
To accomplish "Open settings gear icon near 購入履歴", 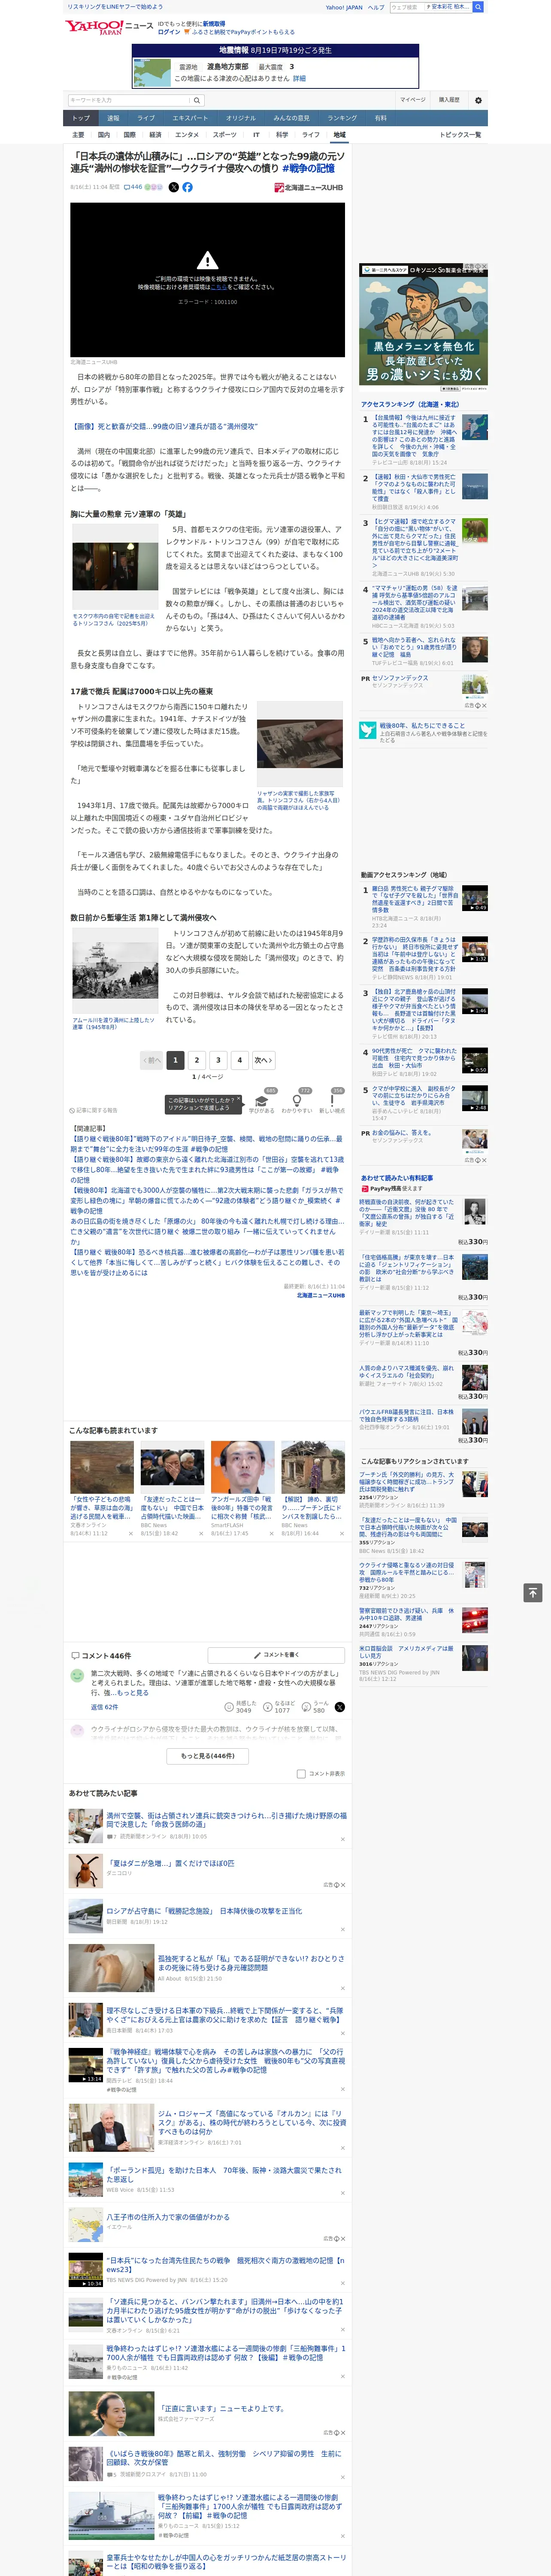I will tap(478, 100).
